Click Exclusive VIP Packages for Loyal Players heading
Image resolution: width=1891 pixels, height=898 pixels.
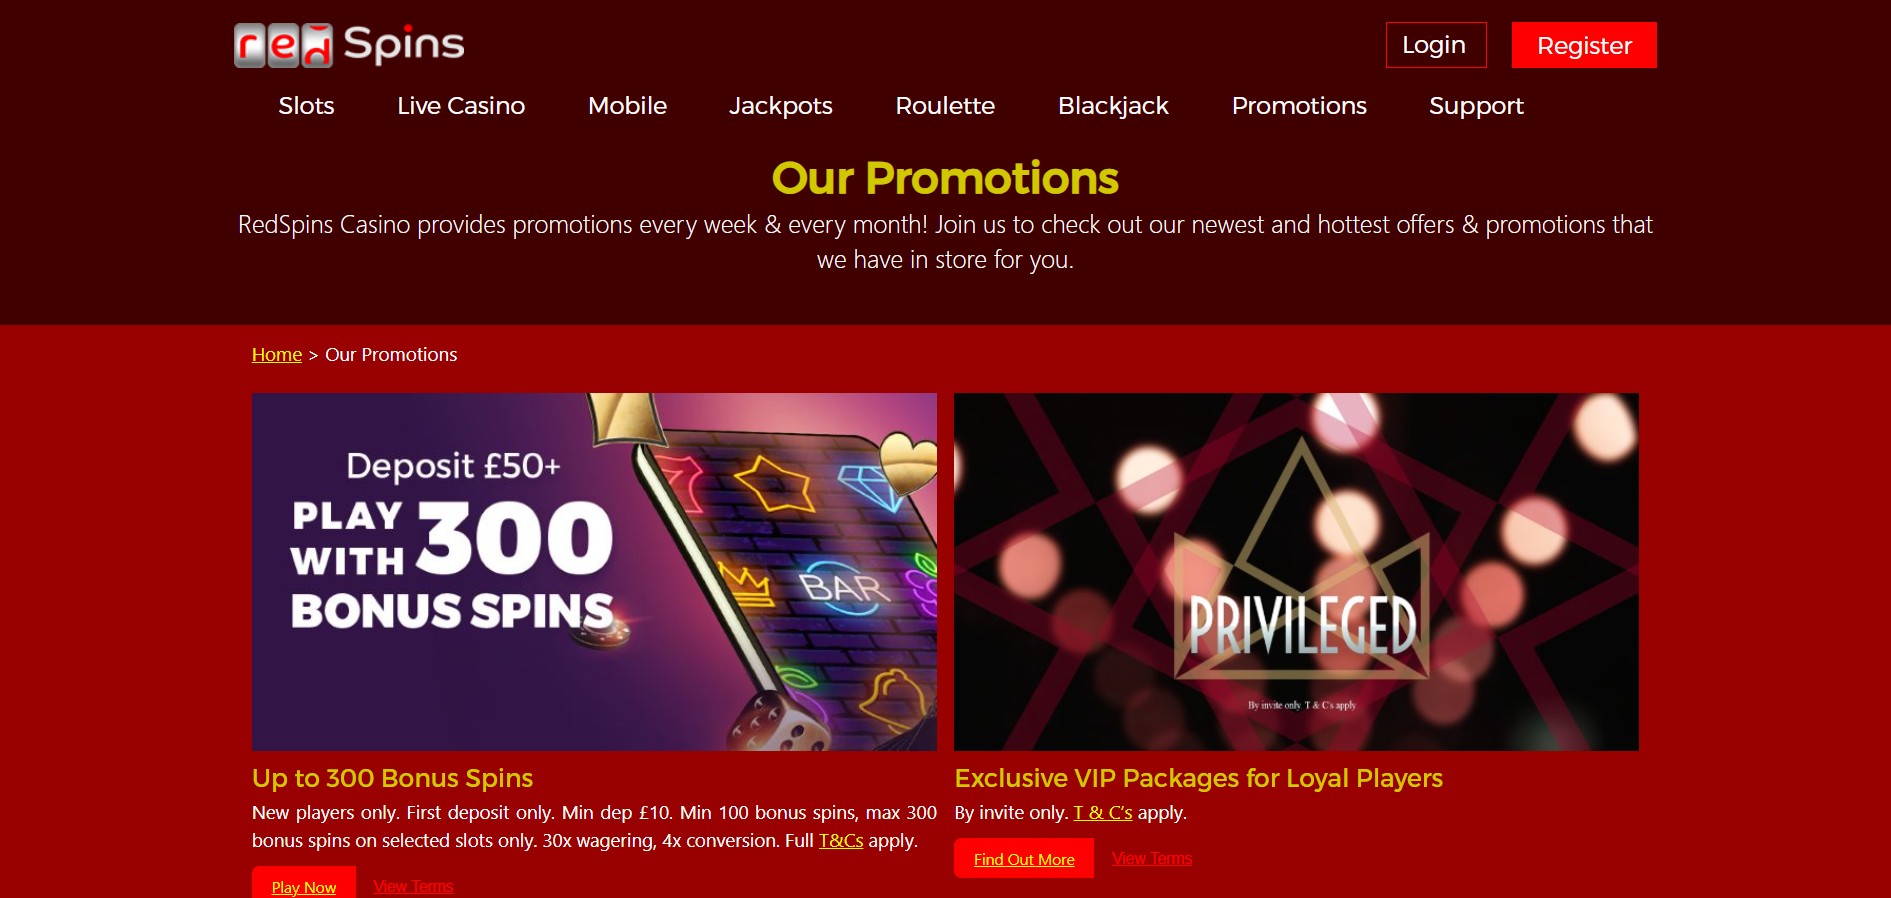1198,778
